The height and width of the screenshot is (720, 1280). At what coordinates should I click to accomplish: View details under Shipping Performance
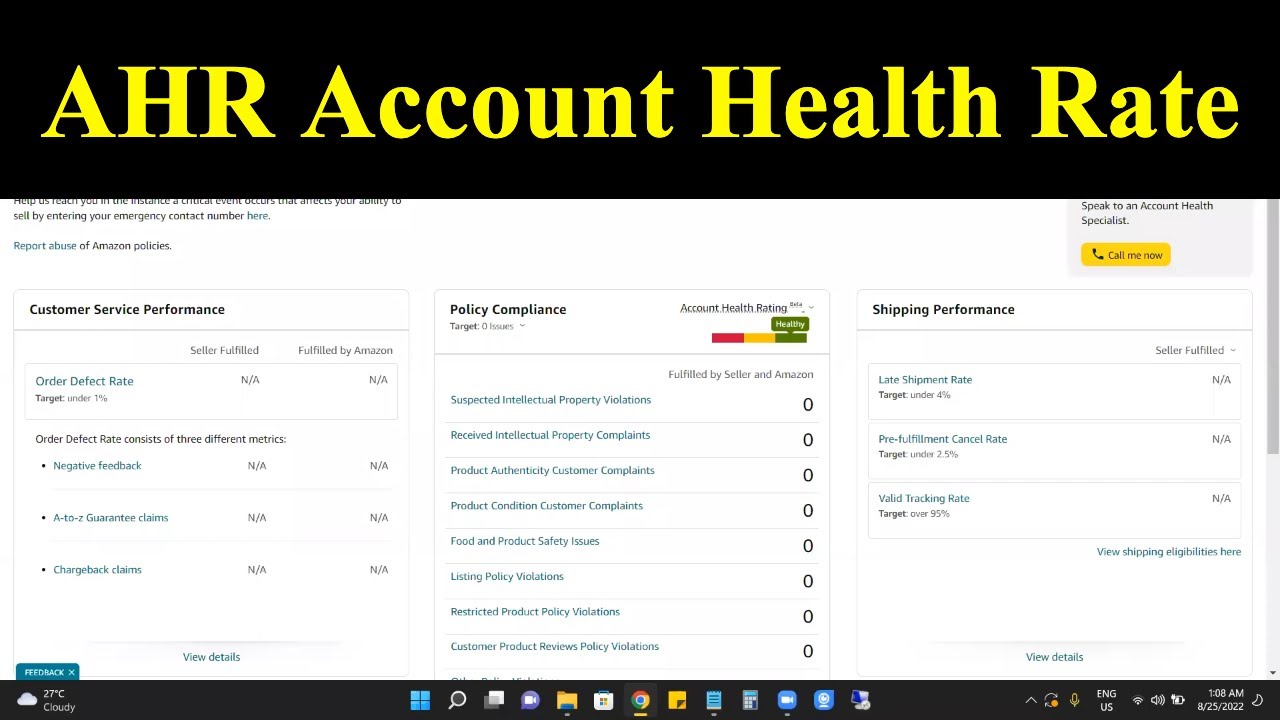pos(1054,657)
